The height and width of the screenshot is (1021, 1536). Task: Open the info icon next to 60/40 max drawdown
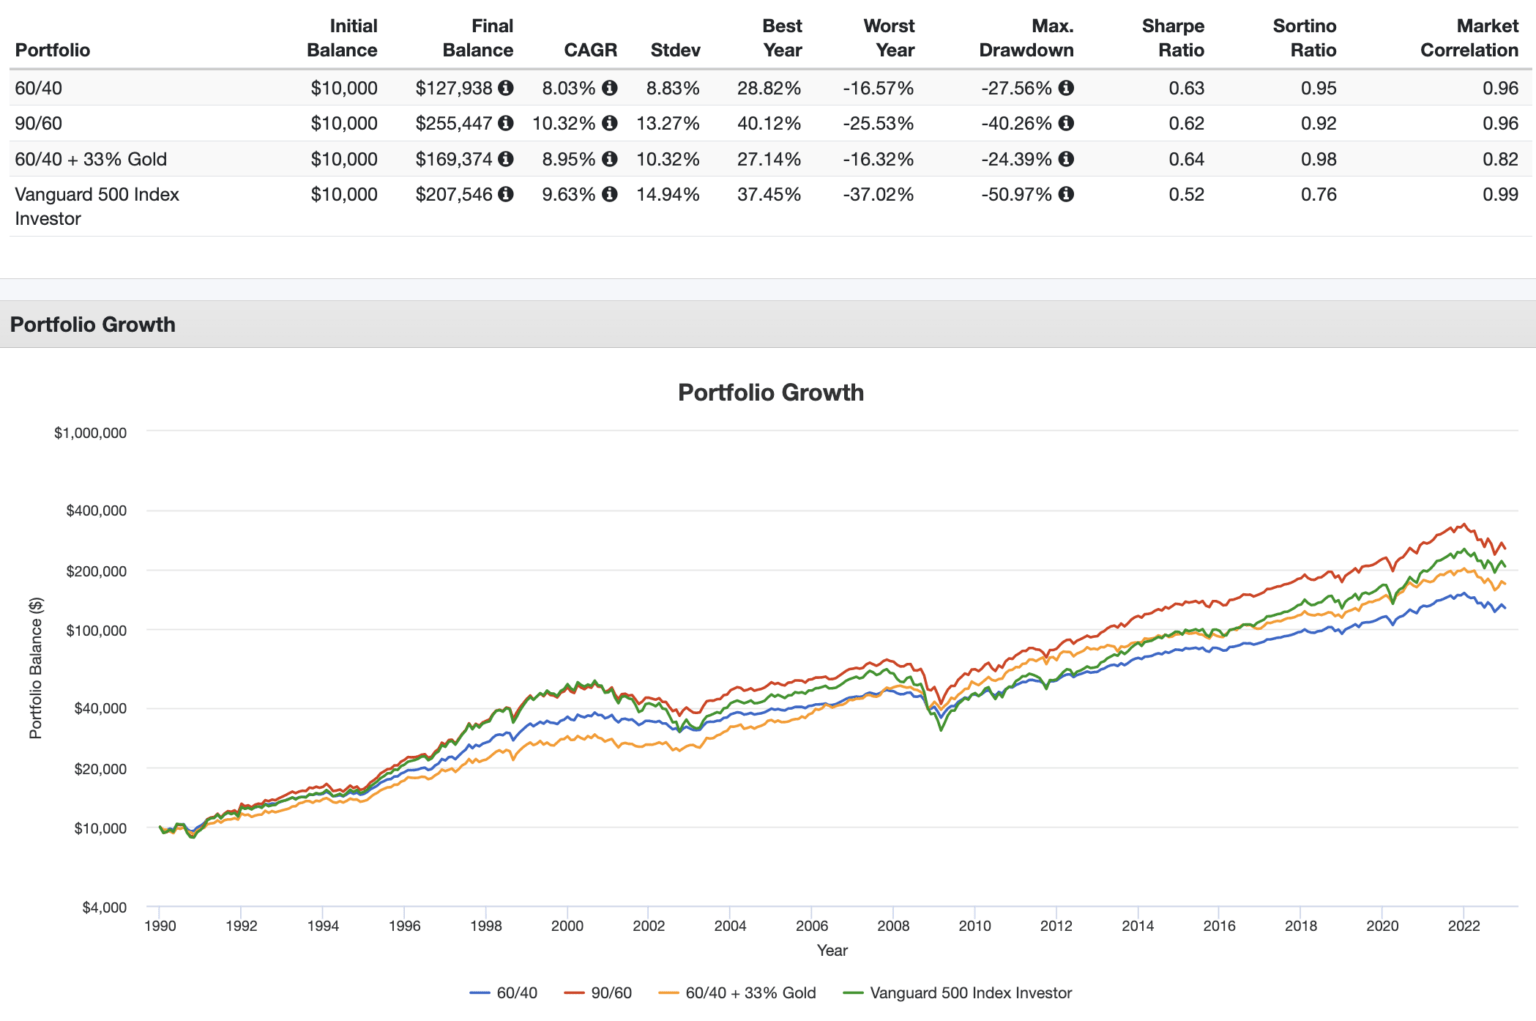point(1065,88)
